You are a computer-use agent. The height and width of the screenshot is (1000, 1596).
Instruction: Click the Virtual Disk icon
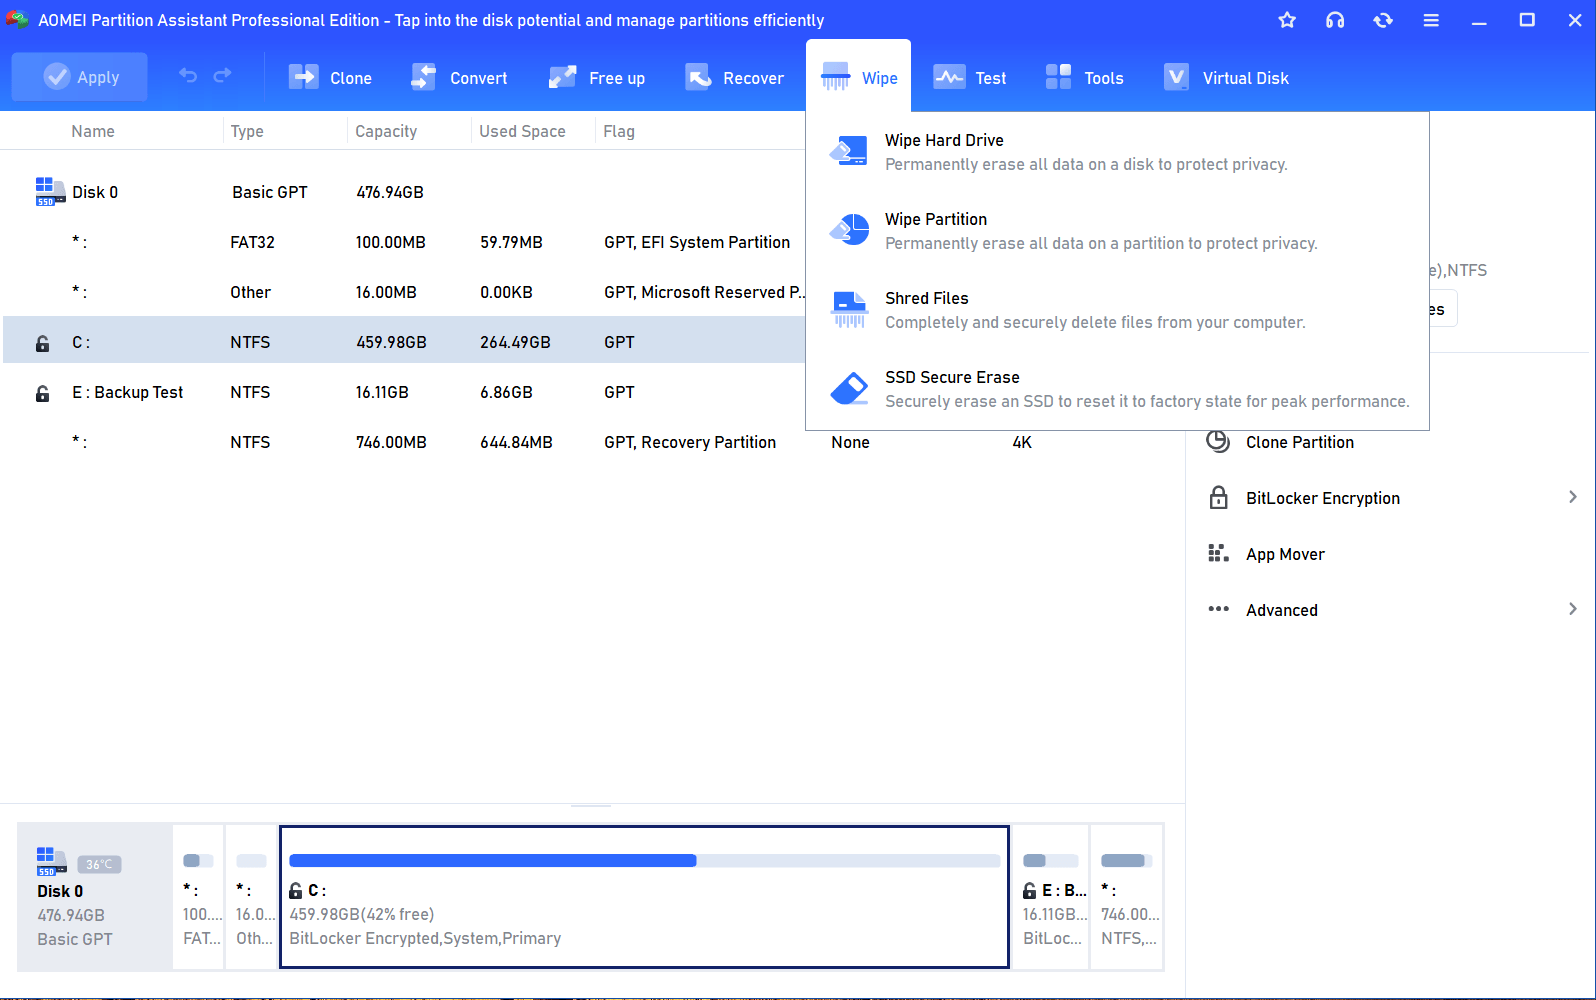click(1176, 78)
